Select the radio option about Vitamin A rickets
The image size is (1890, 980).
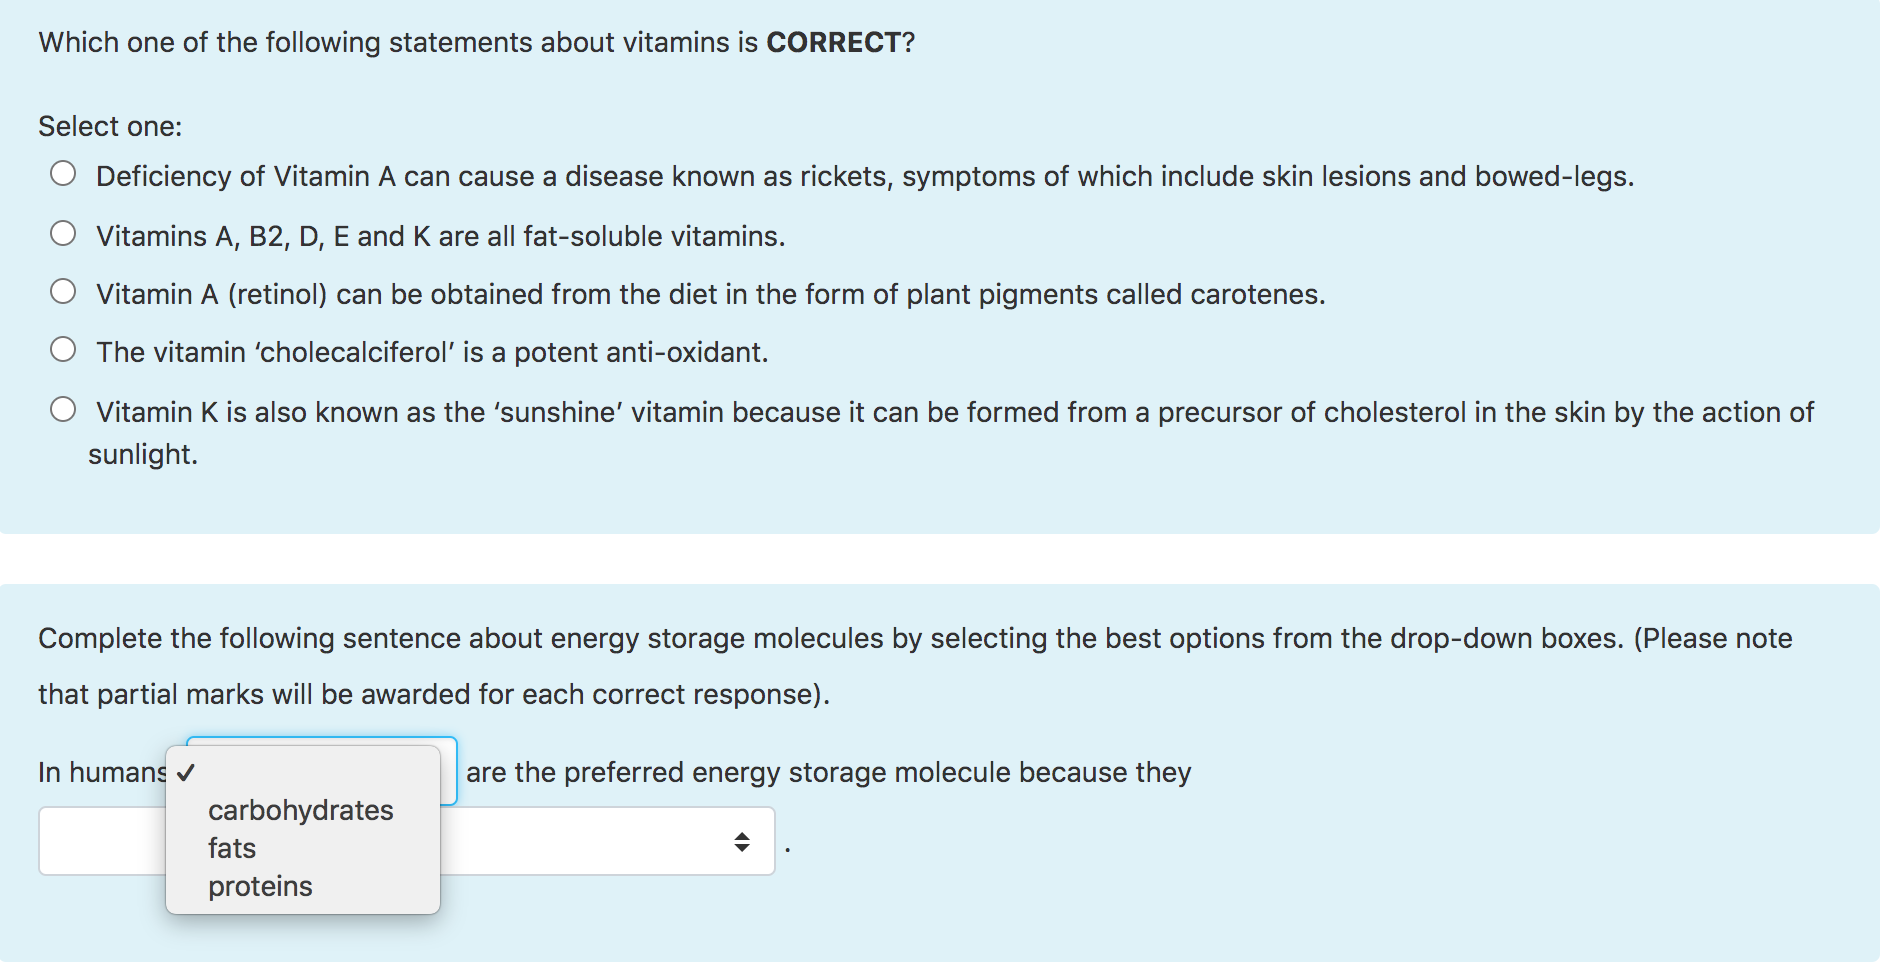[x=64, y=174]
